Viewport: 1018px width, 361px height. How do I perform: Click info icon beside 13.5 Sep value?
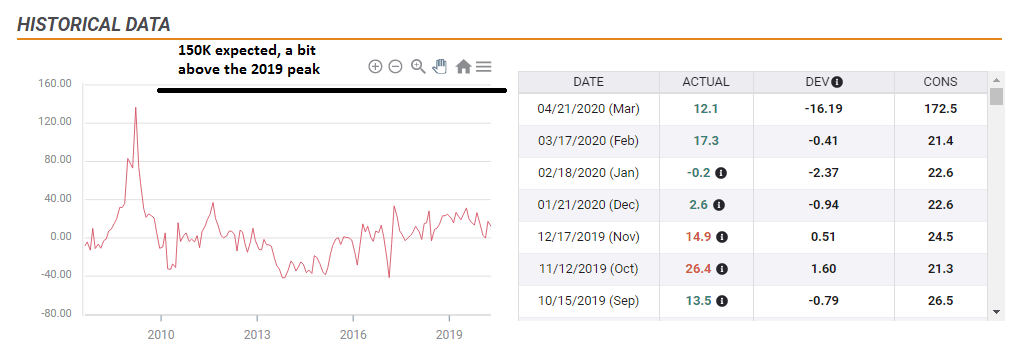pyautogui.click(x=722, y=301)
